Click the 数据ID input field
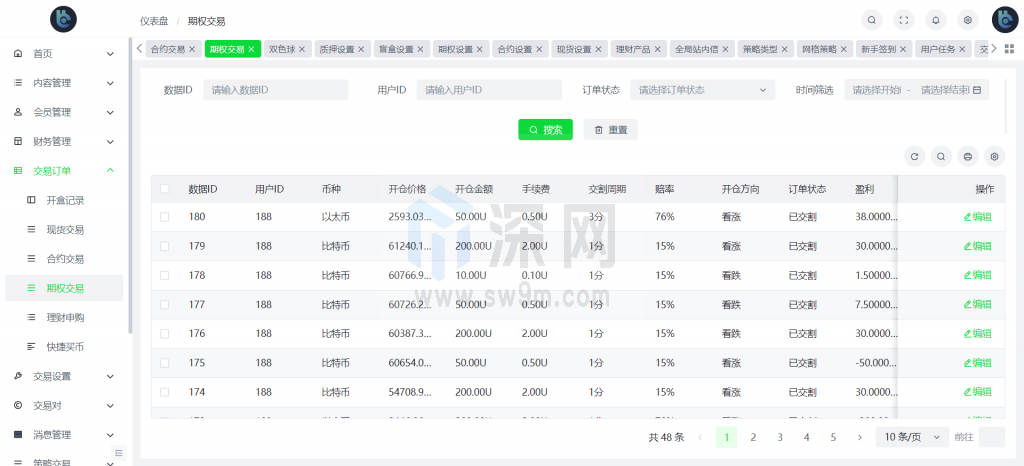The image size is (1024, 466). coord(275,90)
